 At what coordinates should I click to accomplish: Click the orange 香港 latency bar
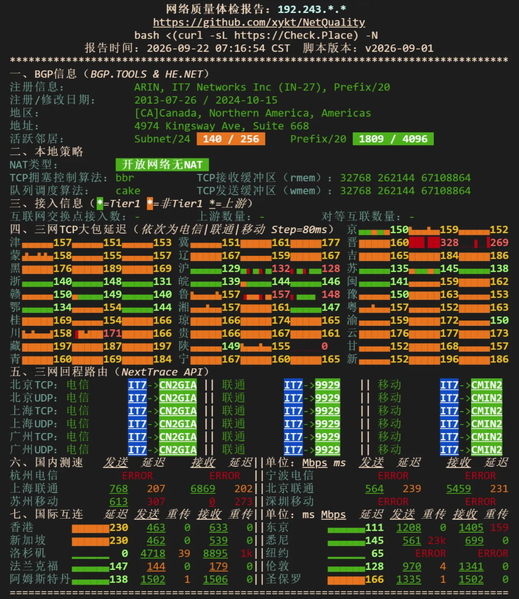(x=91, y=529)
